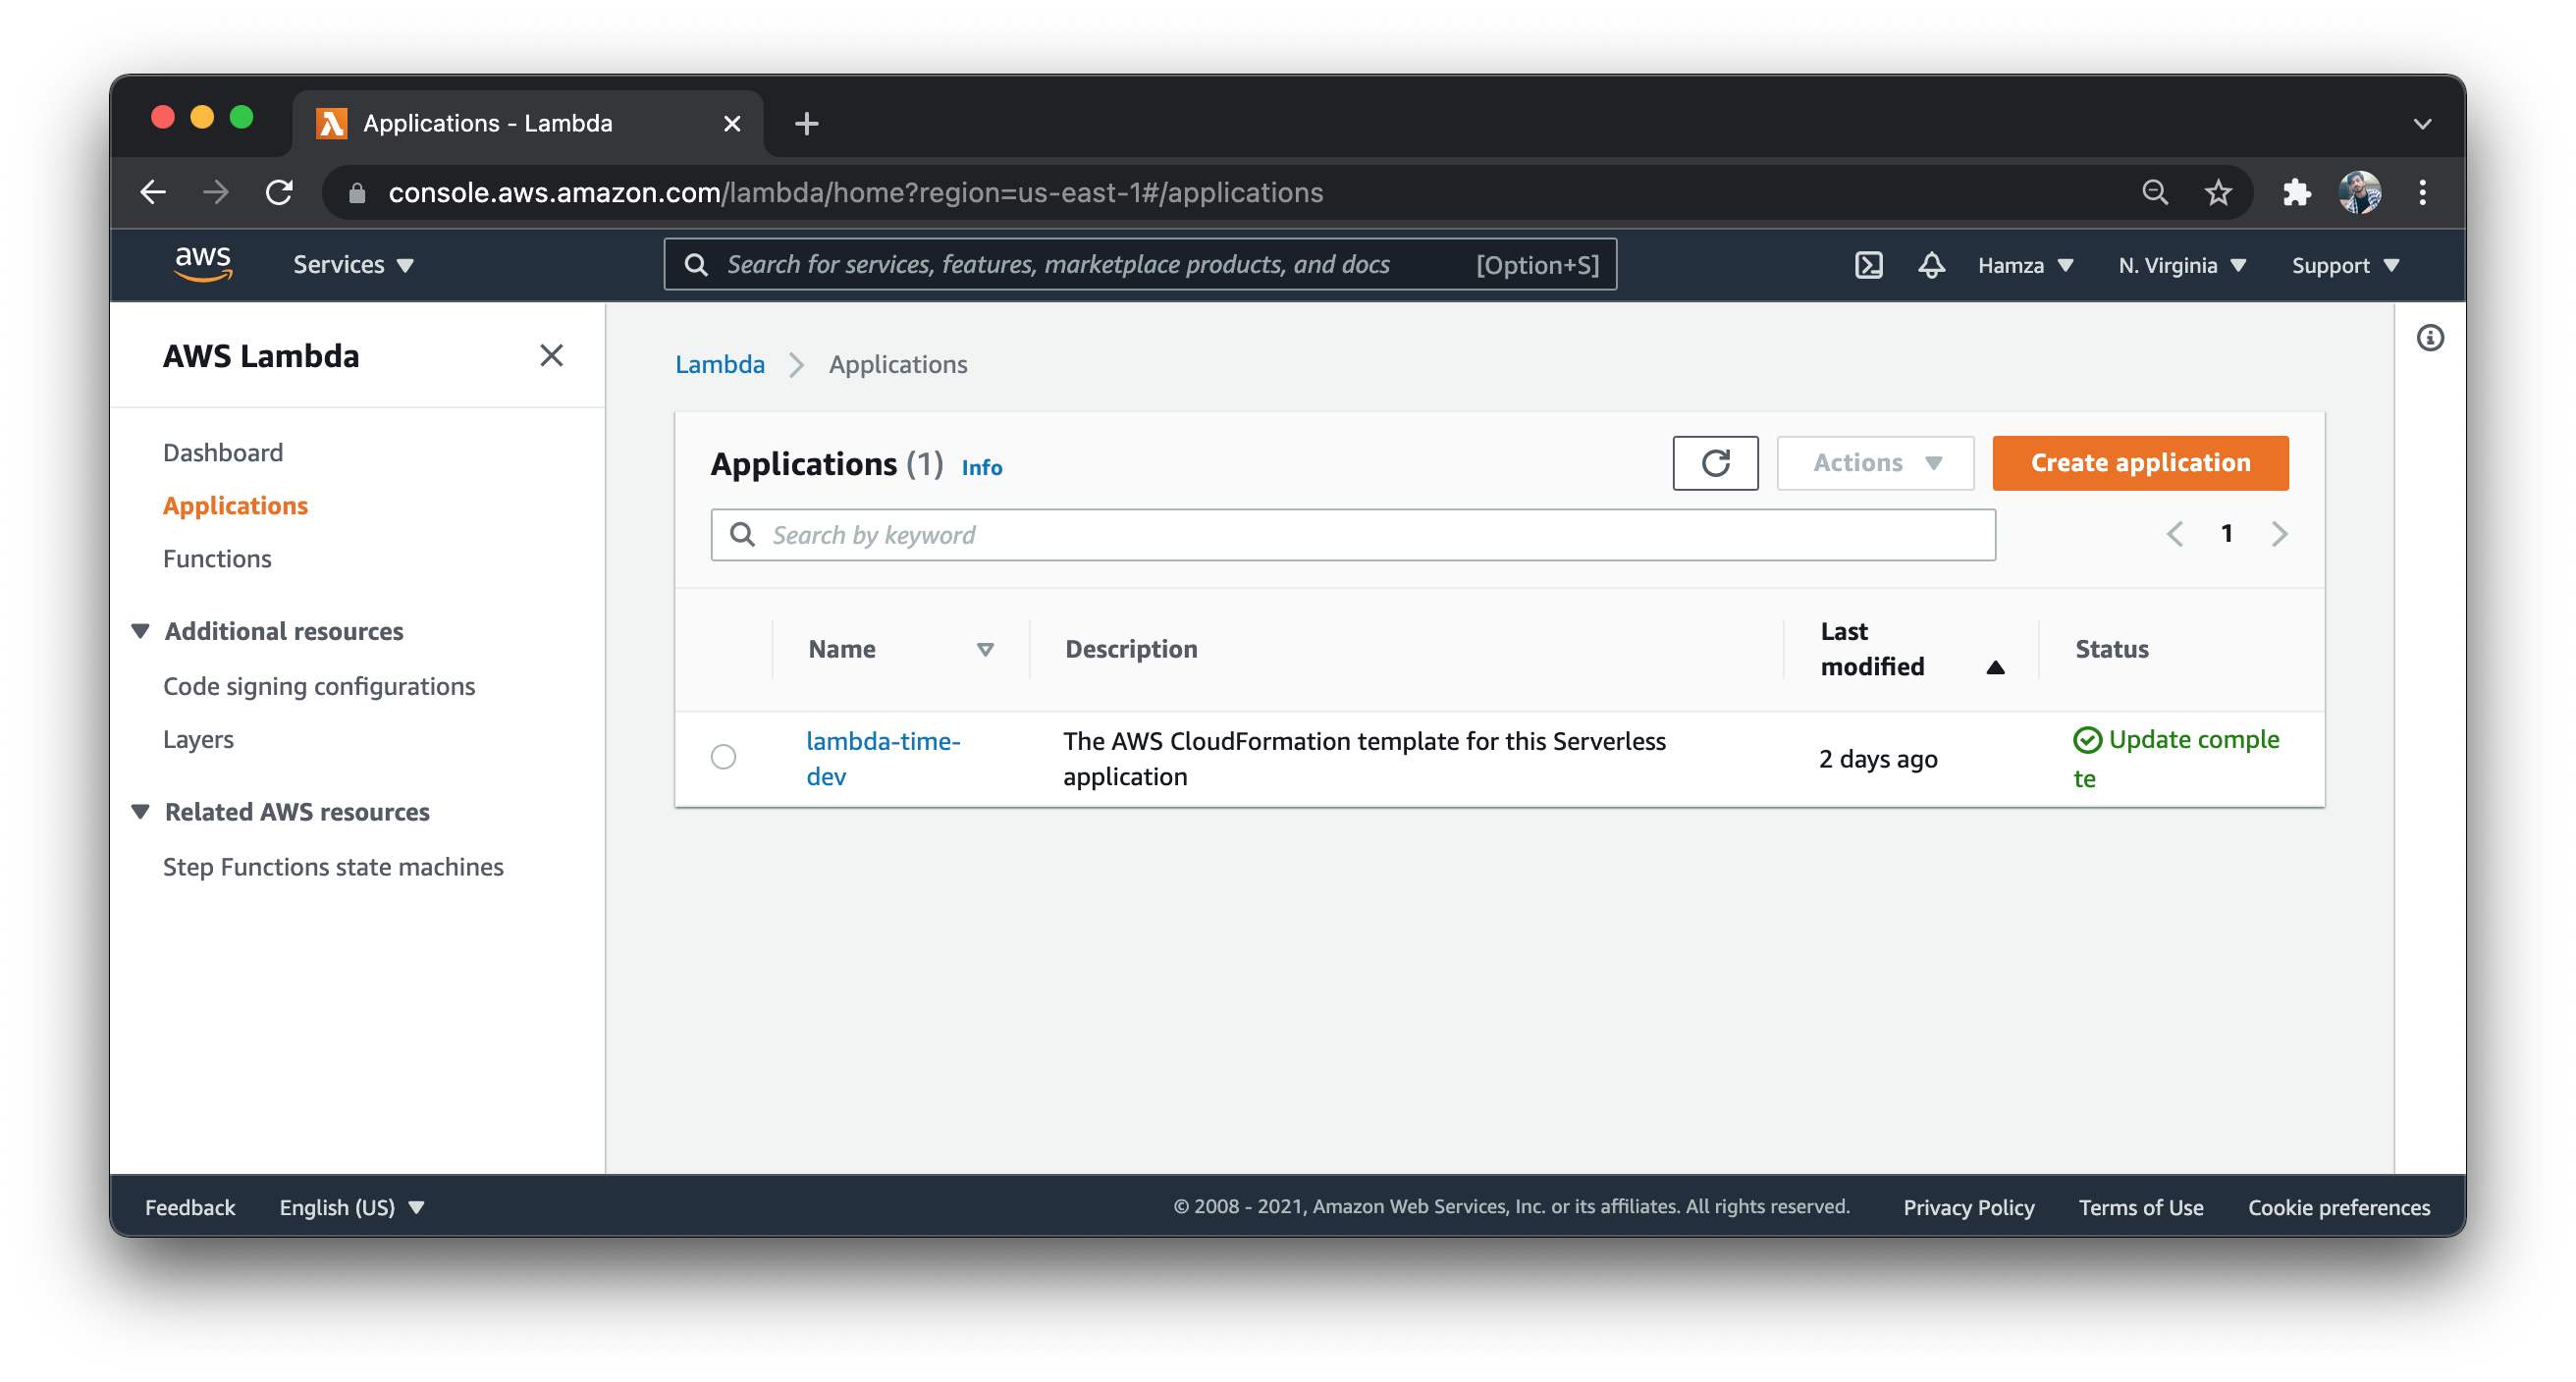Click the applications list refresh button
Viewport: 2576px width, 1382px height.
click(x=1715, y=463)
